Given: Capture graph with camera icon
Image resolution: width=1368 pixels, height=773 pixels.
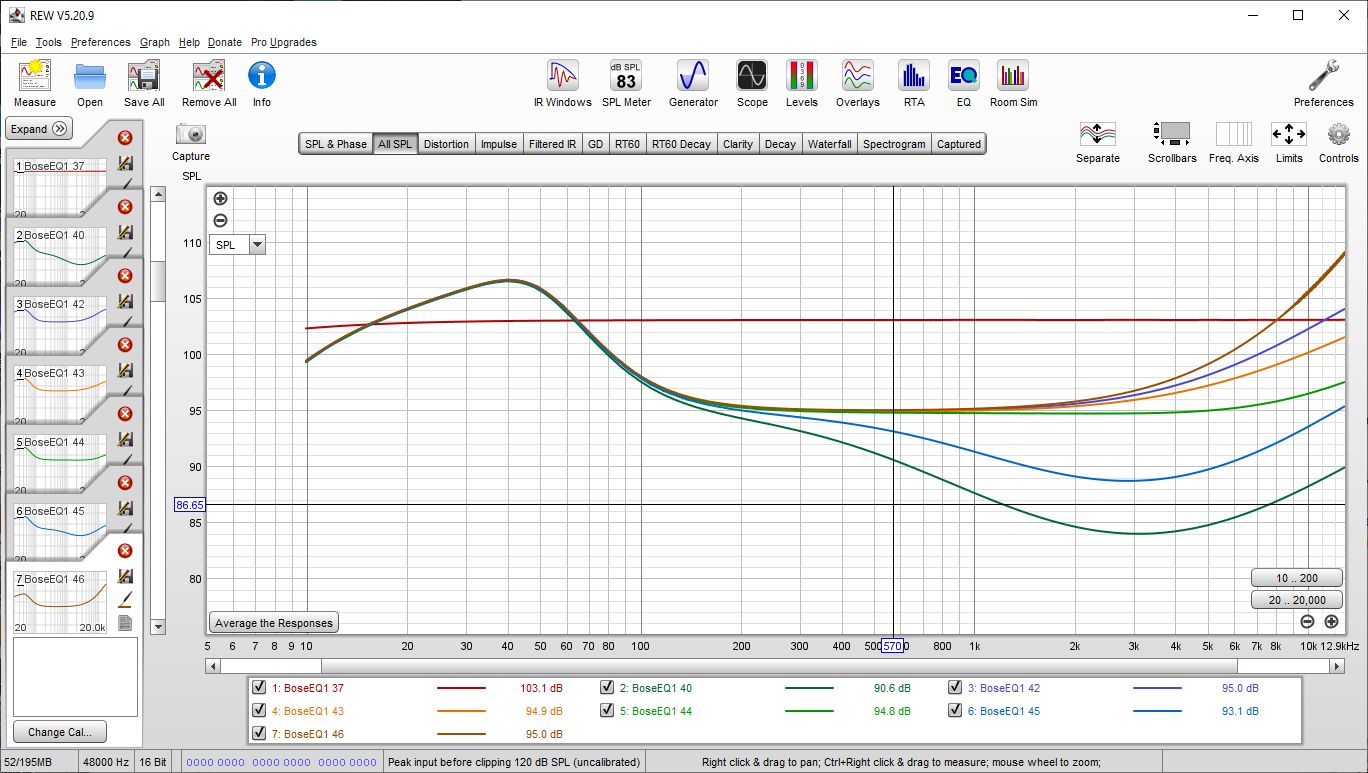Looking at the screenshot, I should point(191,134).
